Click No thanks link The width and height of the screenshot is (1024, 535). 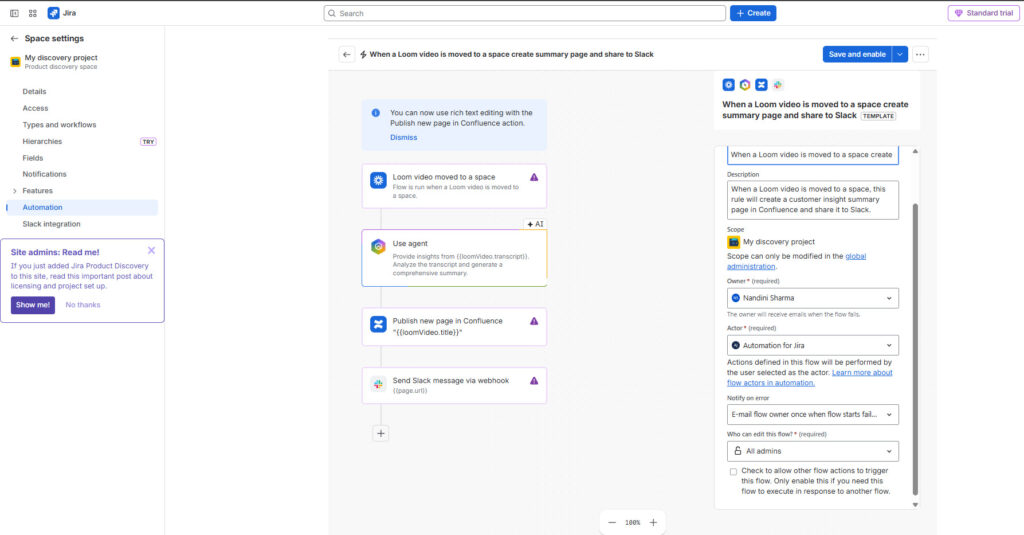83,305
